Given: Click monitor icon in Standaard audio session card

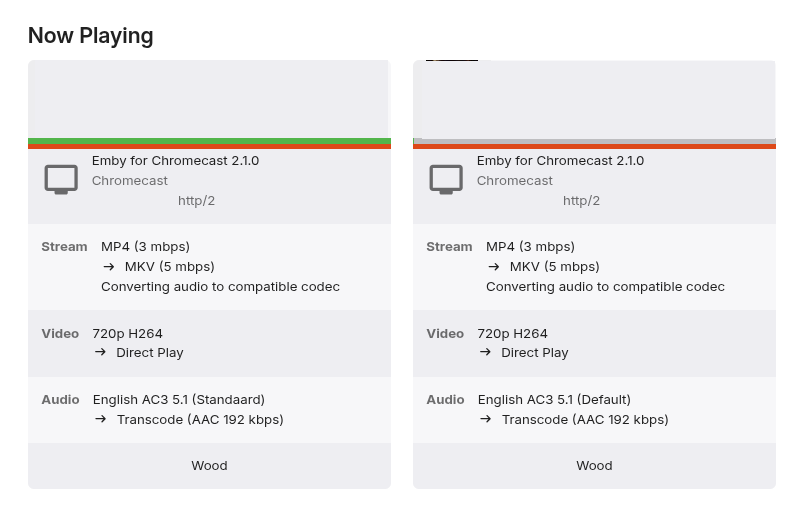Looking at the screenshot, I should pos(61,180).
